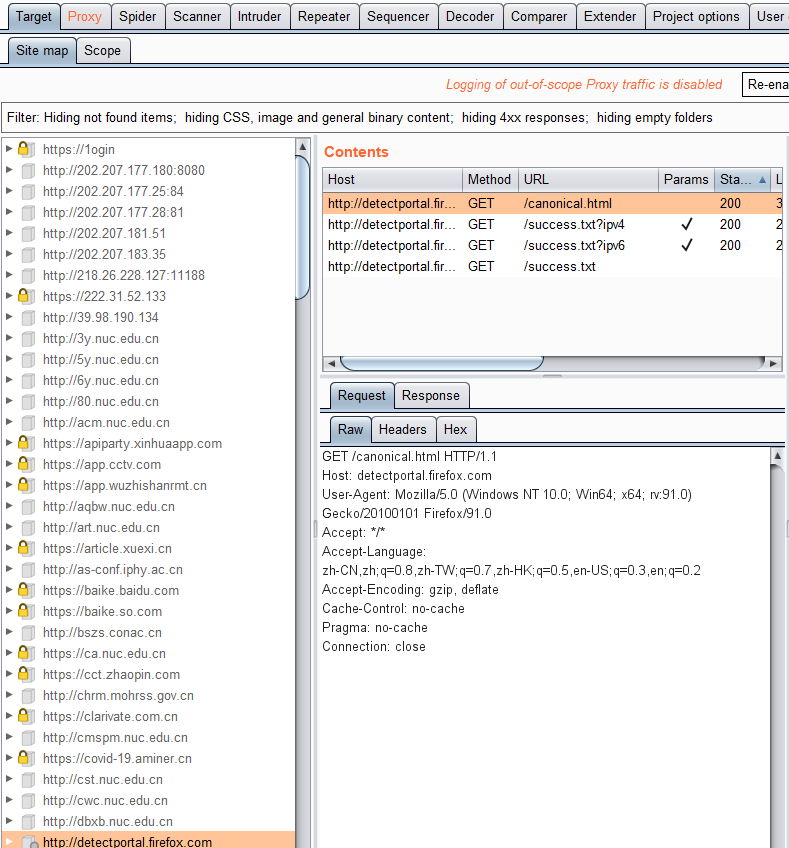789x848 pixels.
Task: Click the page icon beside http://3y.nuc.edu.cn
Action: pyautogui.click(x=28, y=339)
